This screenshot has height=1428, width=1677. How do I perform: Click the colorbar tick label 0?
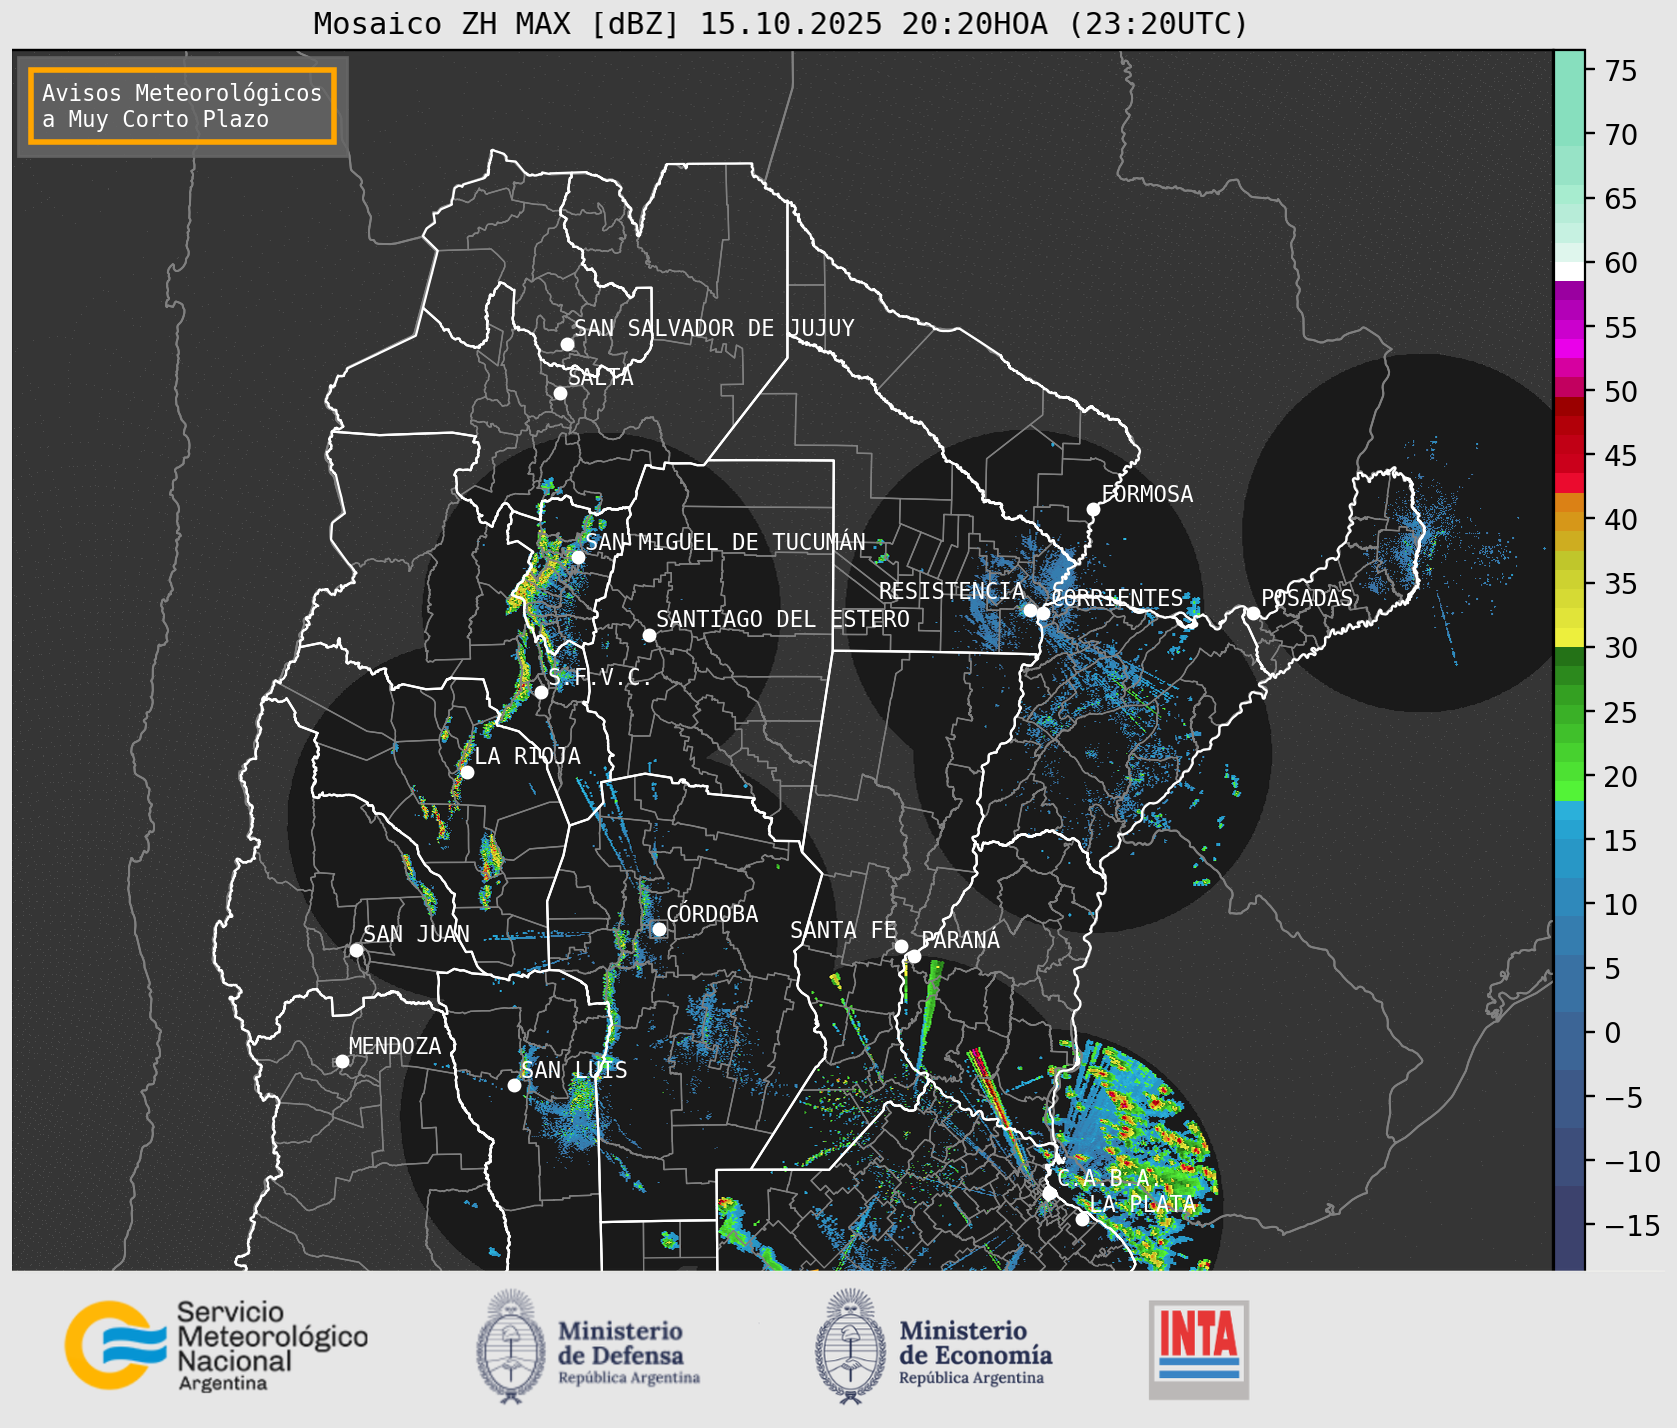pos(1613,1033)
